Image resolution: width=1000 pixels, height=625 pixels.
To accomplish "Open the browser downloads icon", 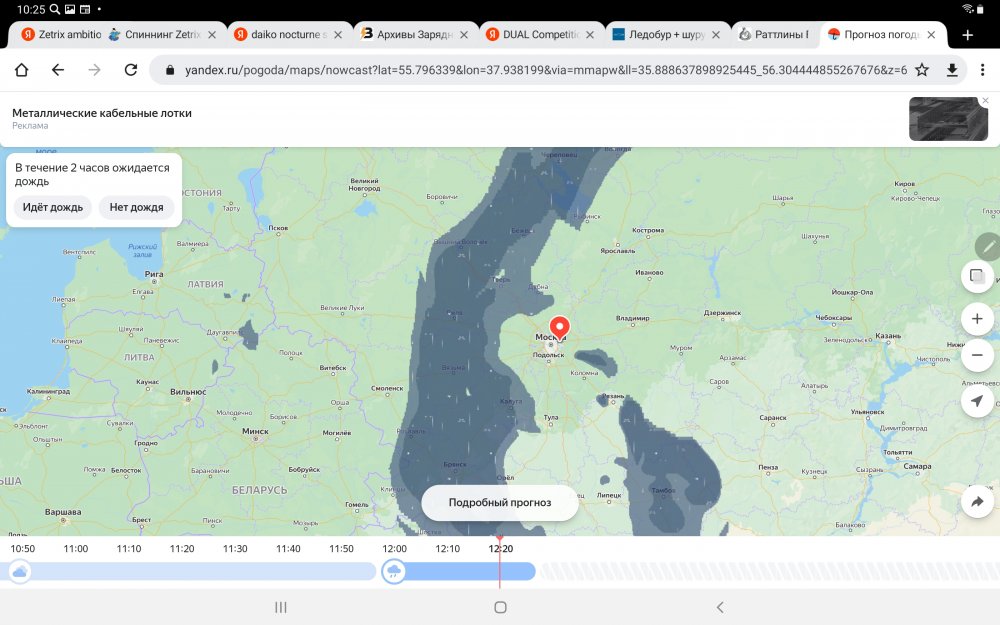I will (x=952, y=70).
